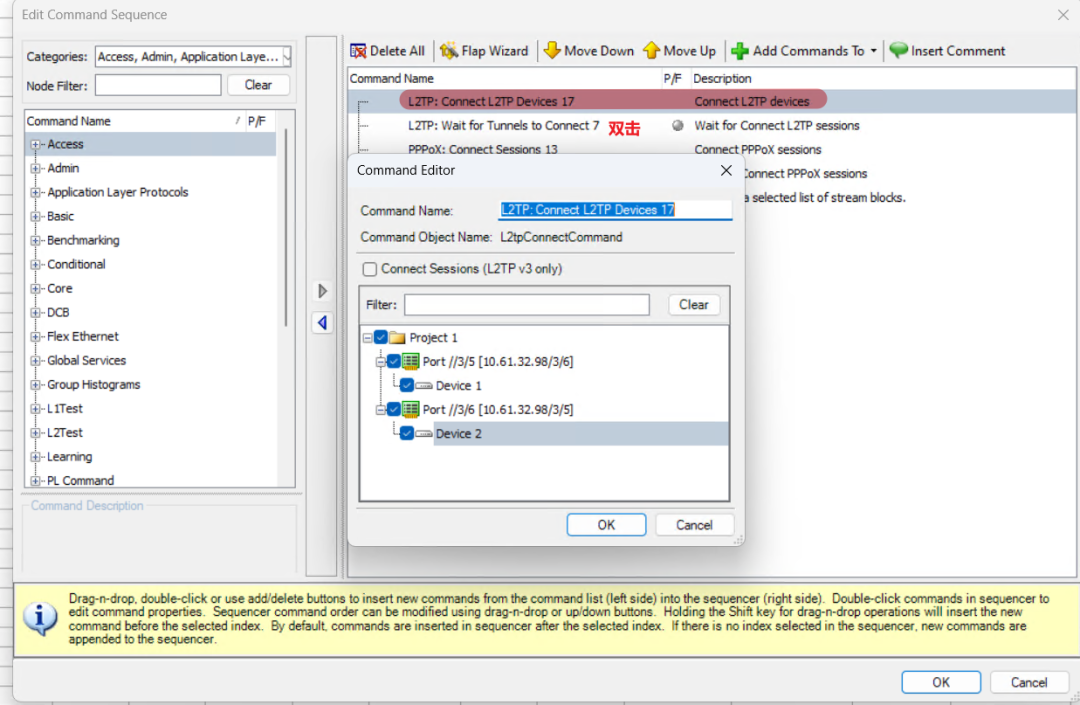
Task: Click the Delete All toolbar icon
Action: (x=358, y=51)
